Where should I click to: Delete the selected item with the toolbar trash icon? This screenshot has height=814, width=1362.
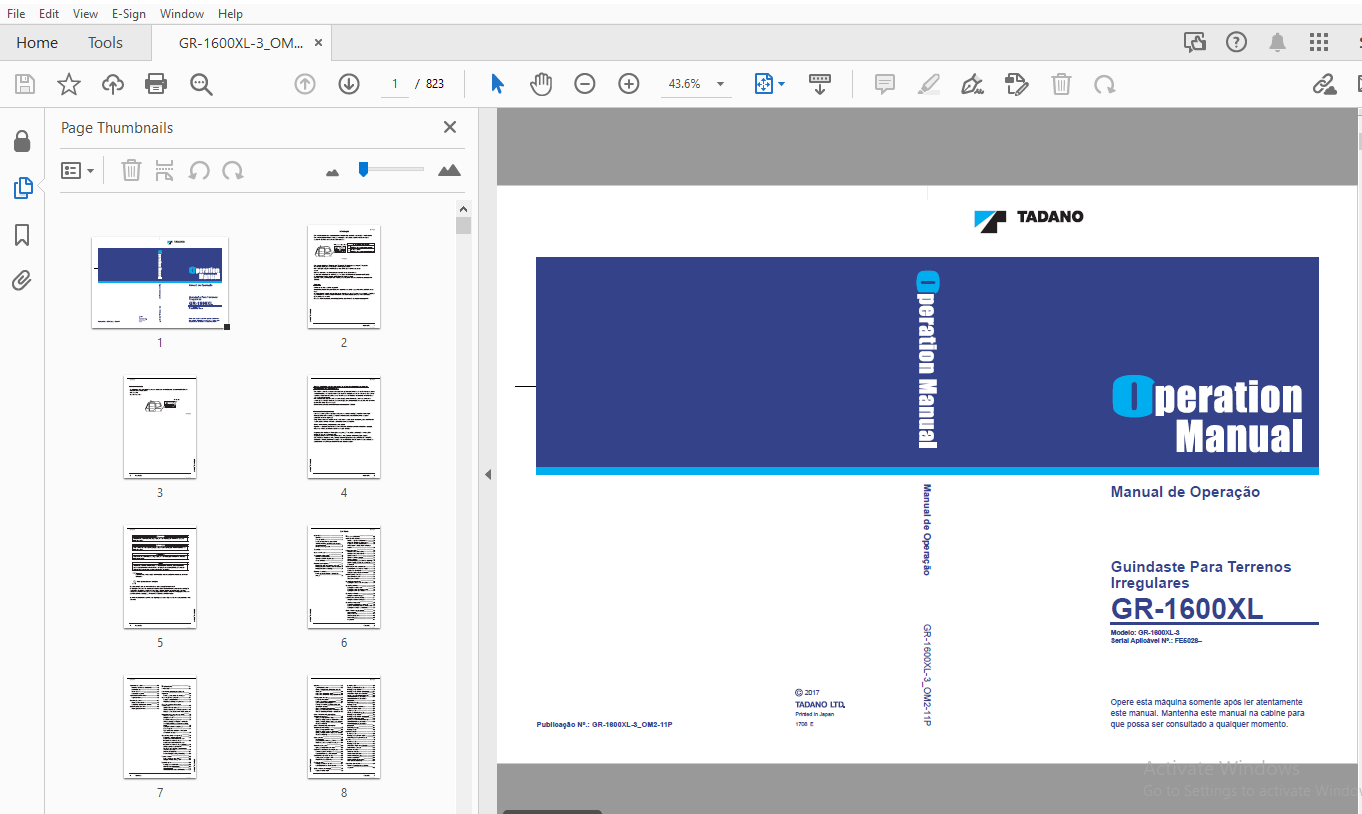[x=1061, y=85]
